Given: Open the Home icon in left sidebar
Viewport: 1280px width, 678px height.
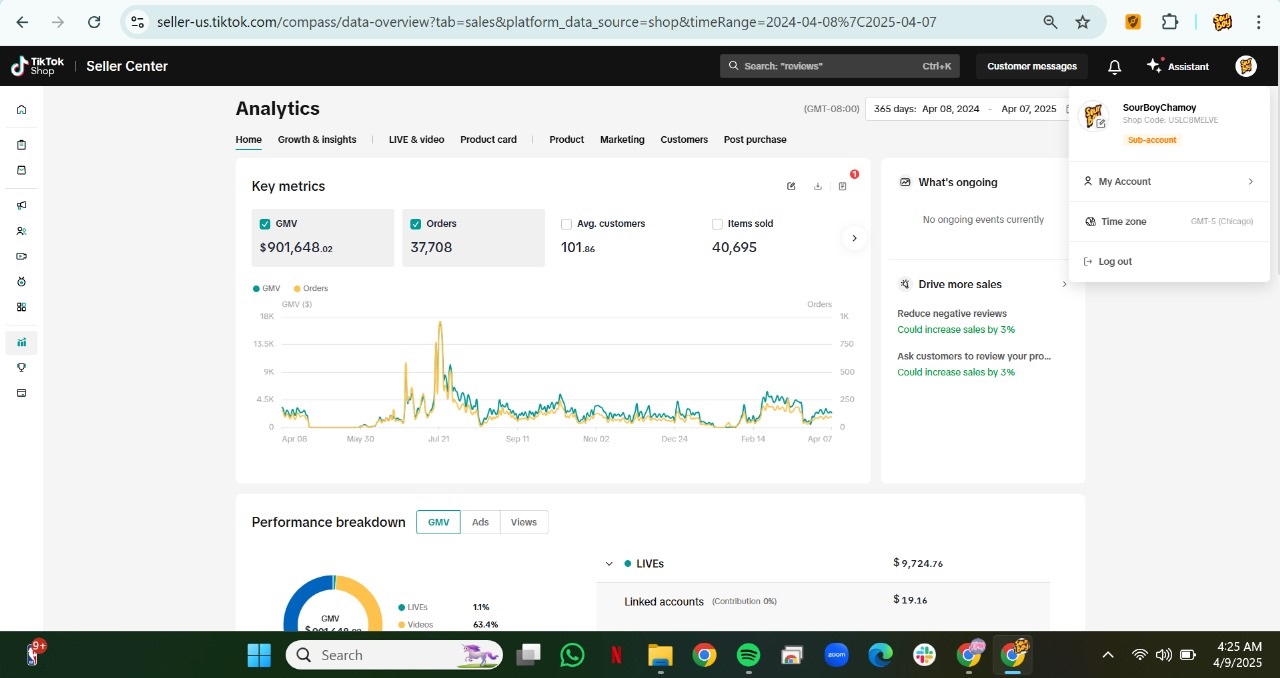Looking at the screenshot, I should [x=21, y=110].
